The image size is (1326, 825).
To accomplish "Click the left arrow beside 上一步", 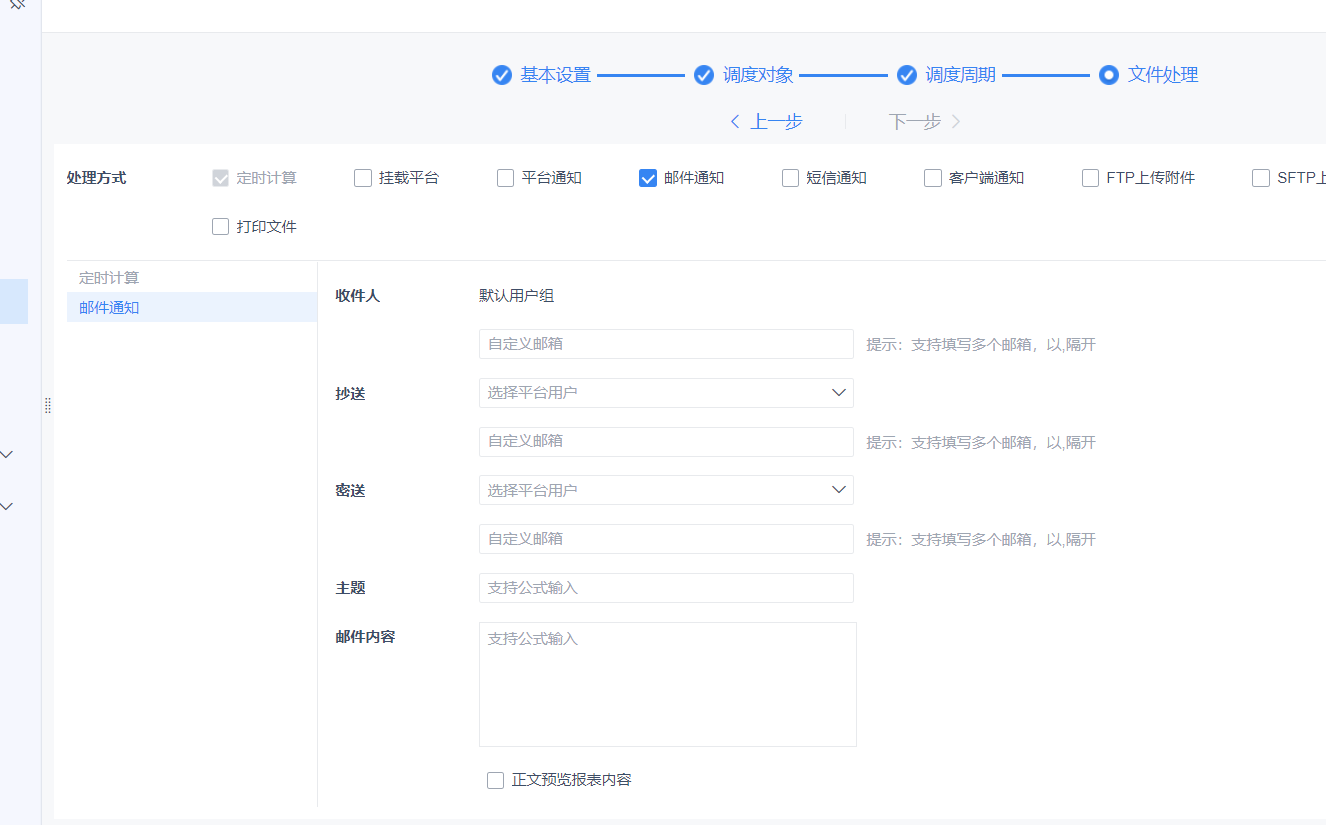I will [x=735, y=122].
